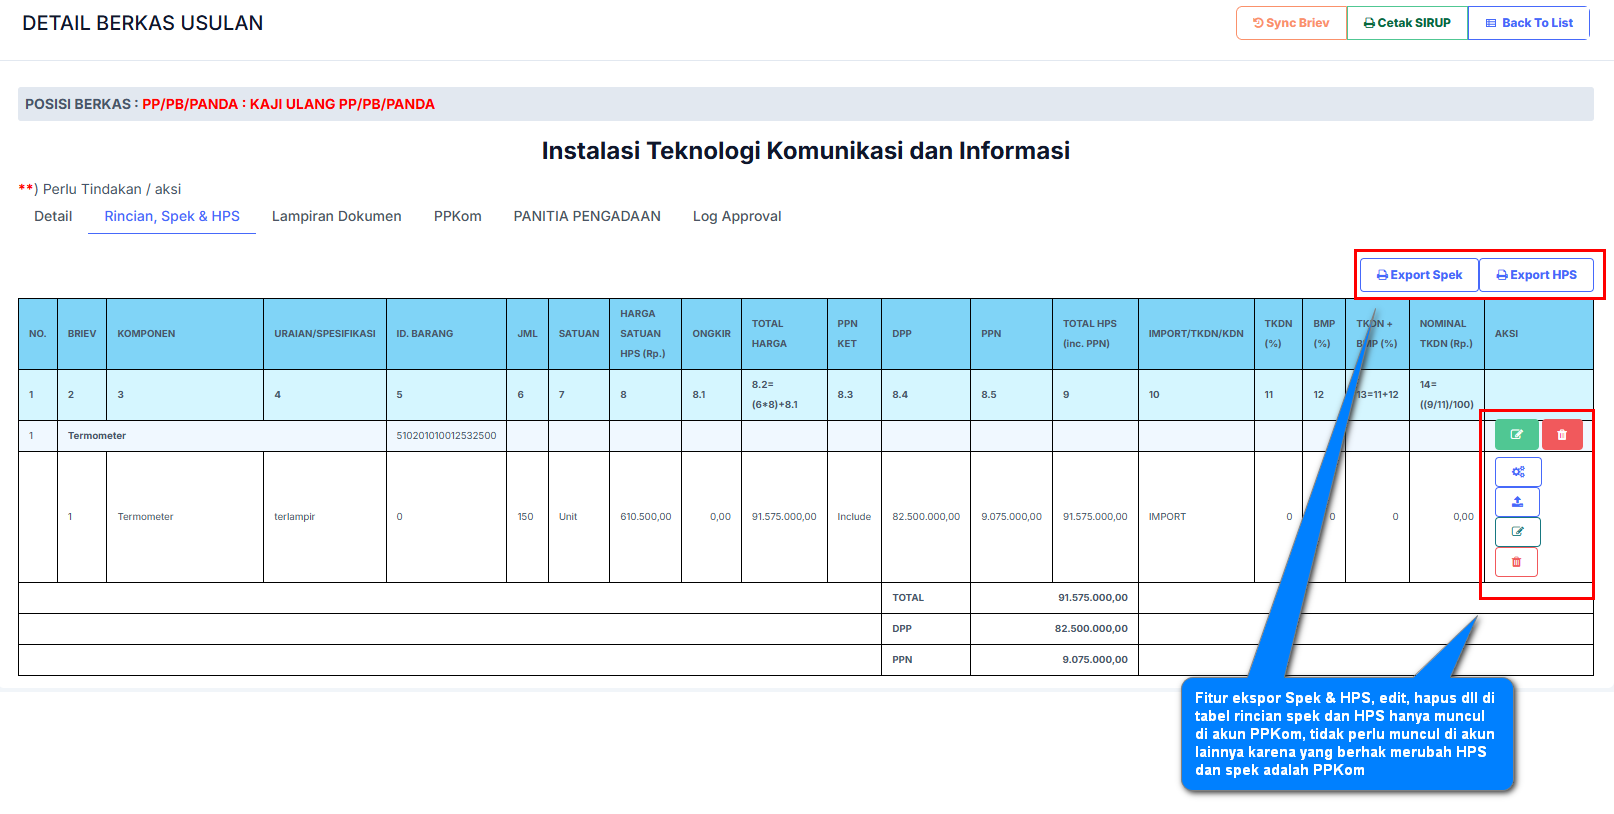Click the upload icon in the action column
The image size is (1614, 814).
coord(1517,502)
